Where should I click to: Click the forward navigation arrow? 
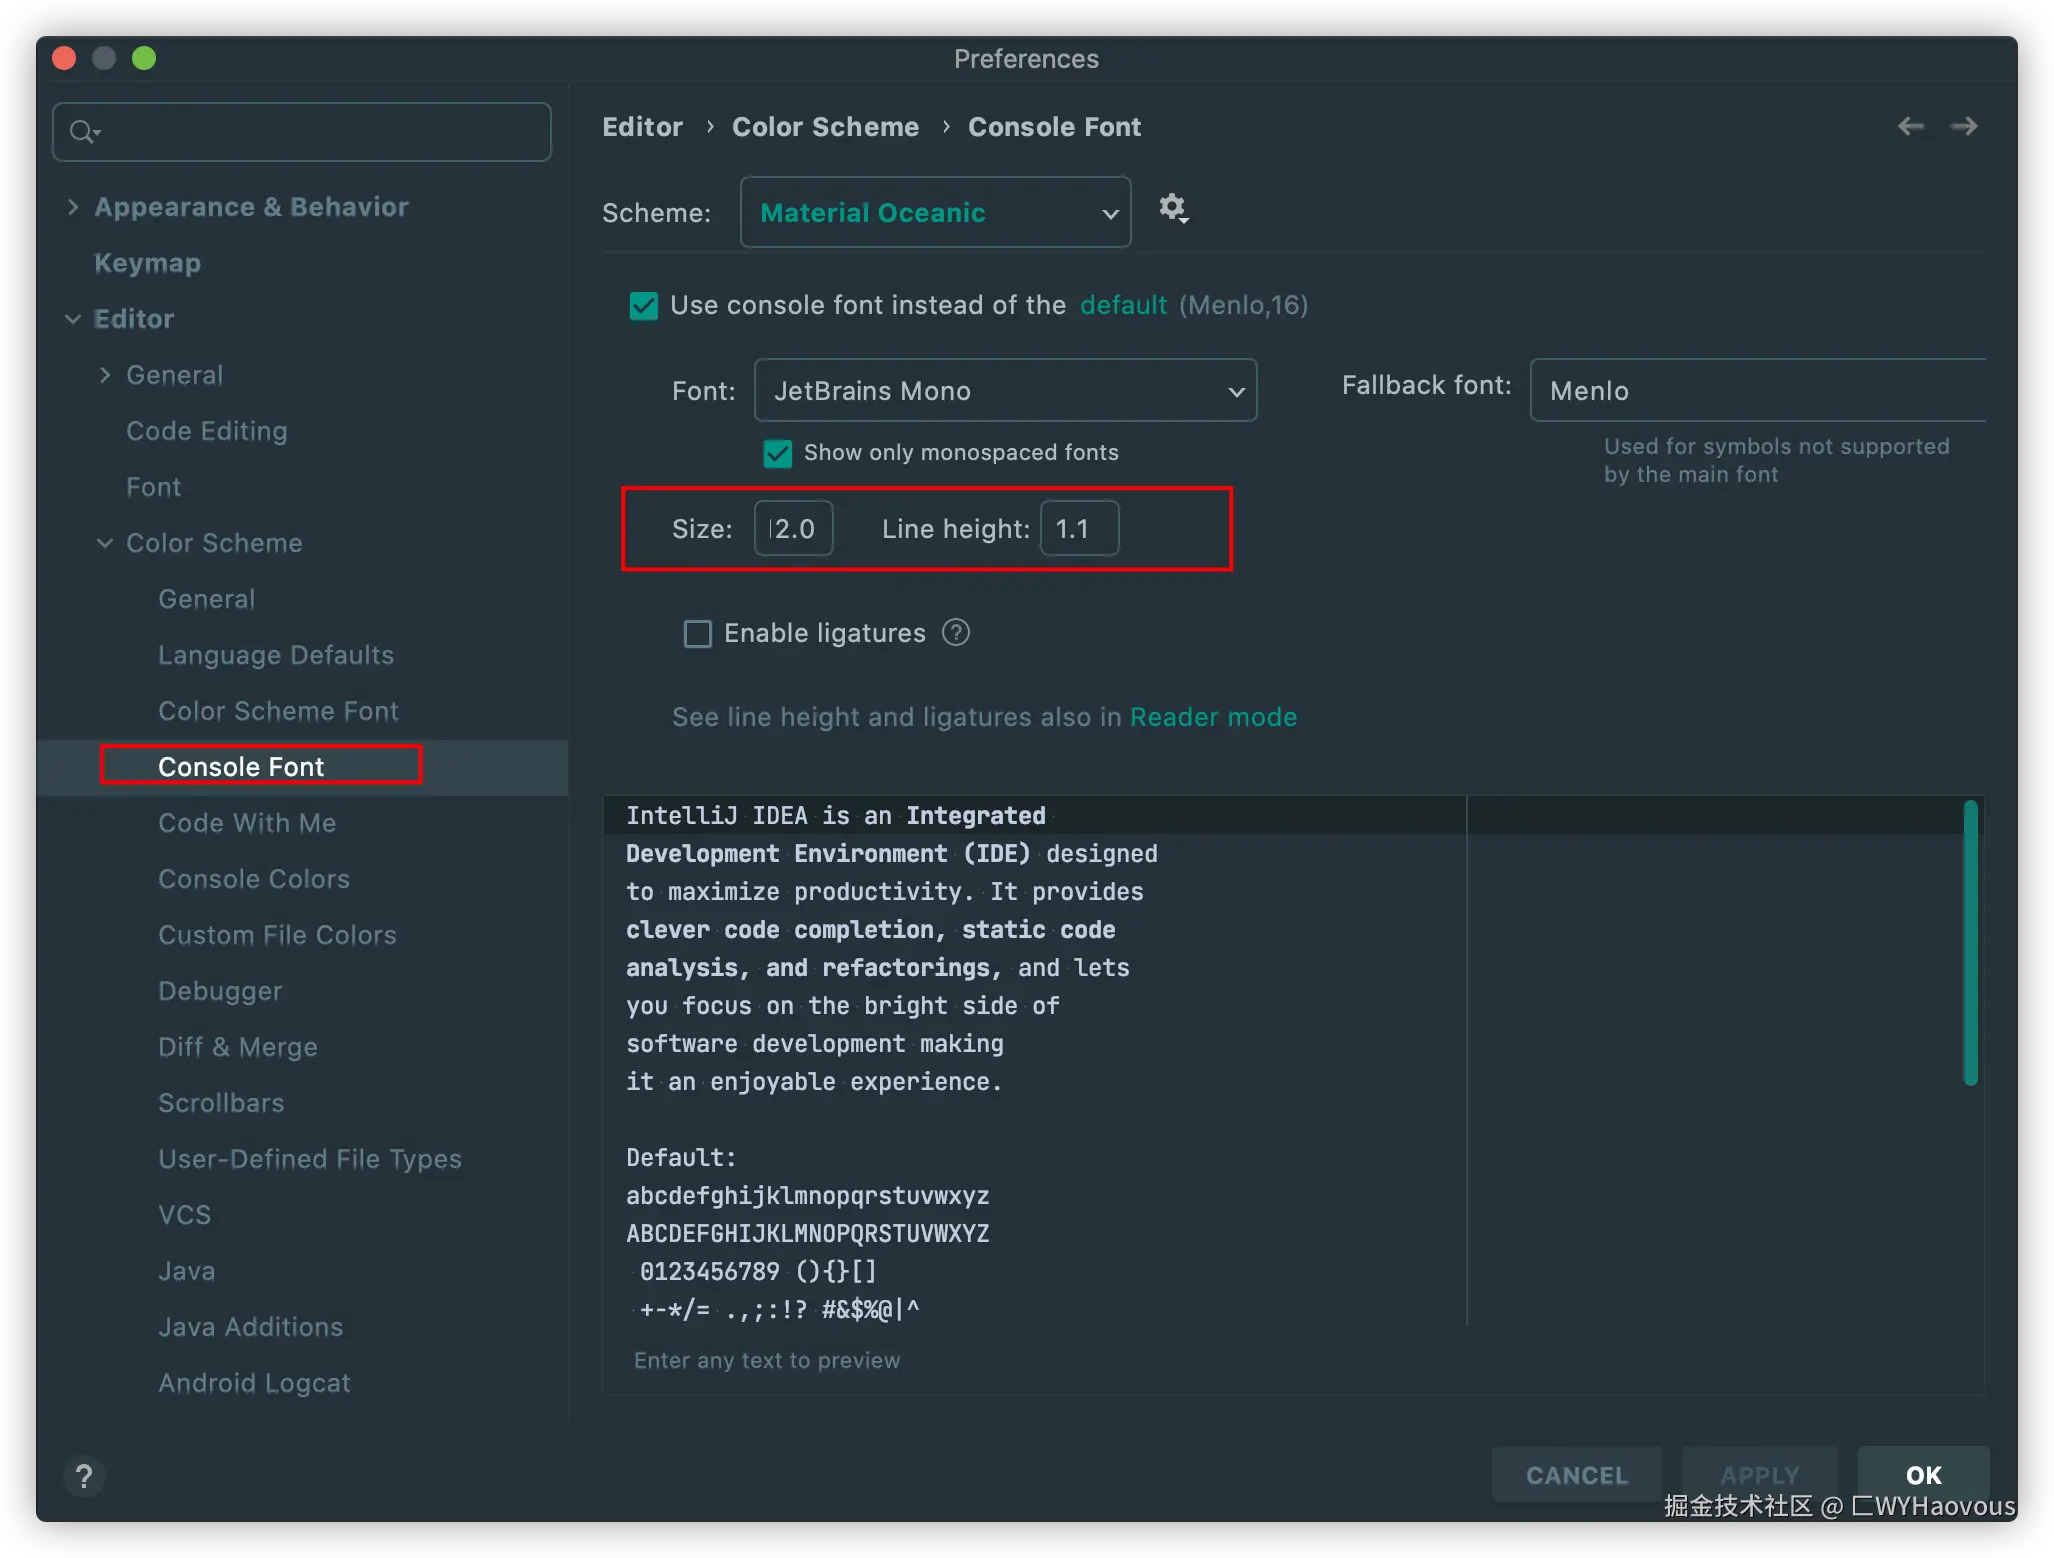[1964, 126]
